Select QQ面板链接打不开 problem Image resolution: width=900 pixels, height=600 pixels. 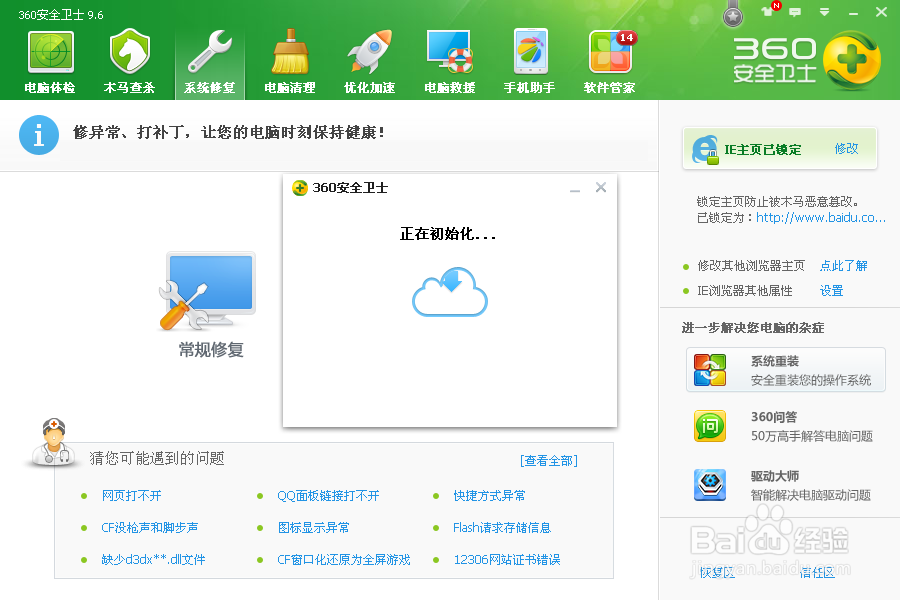click(328, 496)
